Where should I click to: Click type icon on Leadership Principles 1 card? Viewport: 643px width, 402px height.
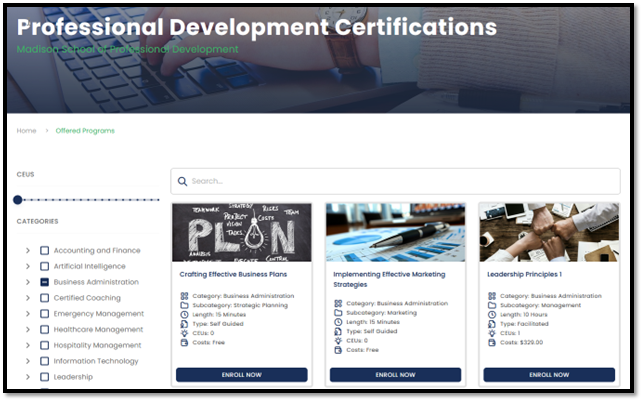point(492,323)
